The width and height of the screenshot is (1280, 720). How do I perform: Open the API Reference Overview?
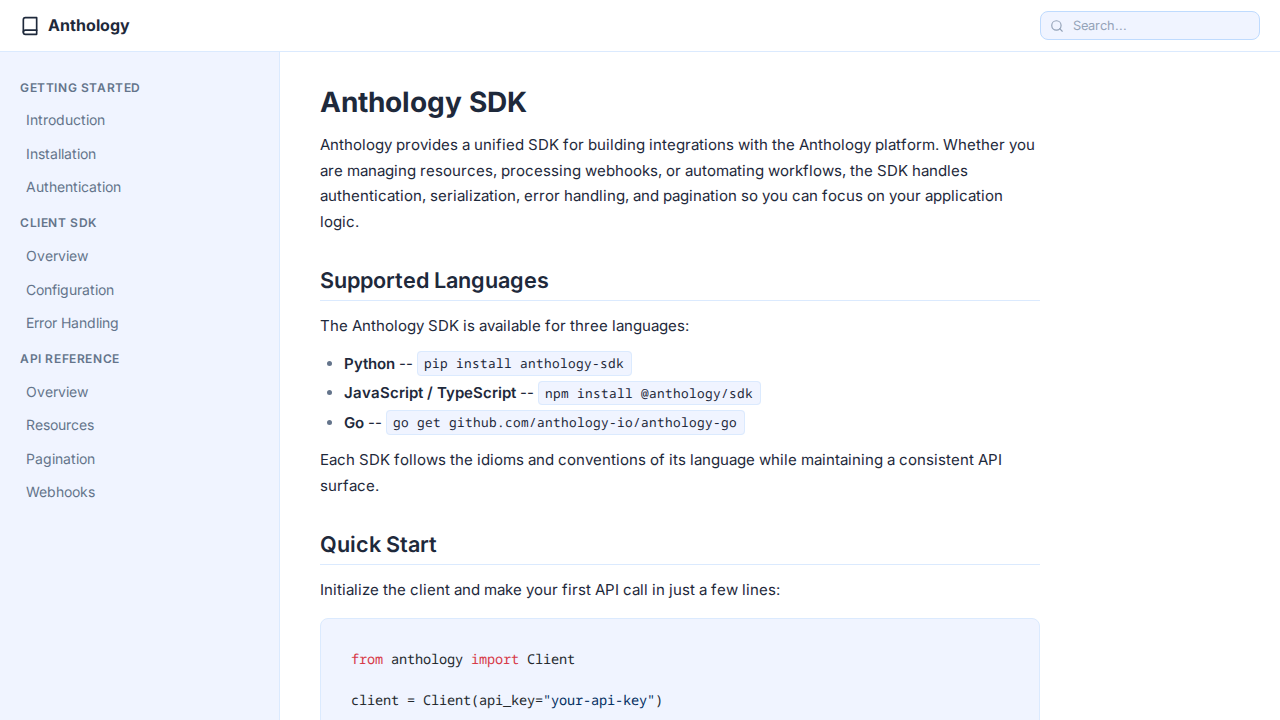coord(57,392)
